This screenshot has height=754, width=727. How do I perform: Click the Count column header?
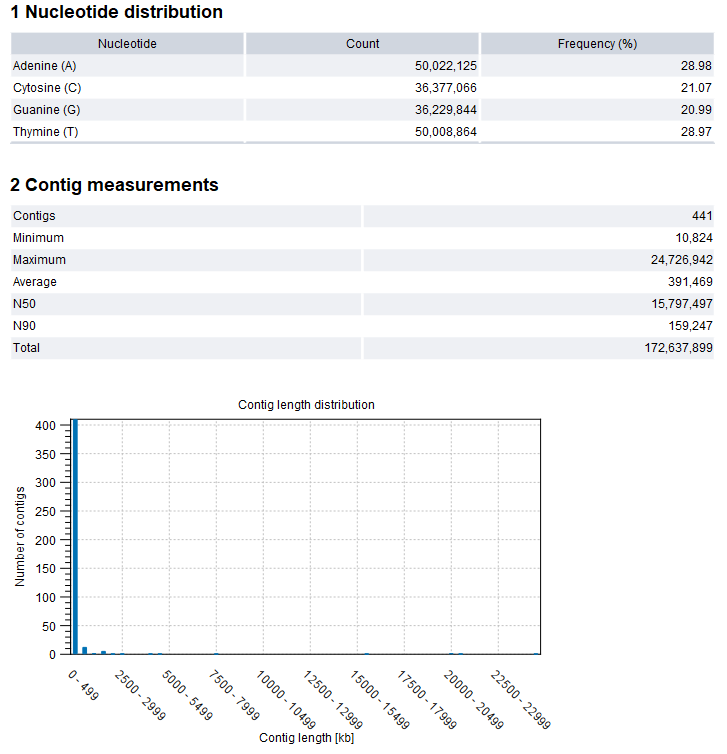click(x=362, y=44)
